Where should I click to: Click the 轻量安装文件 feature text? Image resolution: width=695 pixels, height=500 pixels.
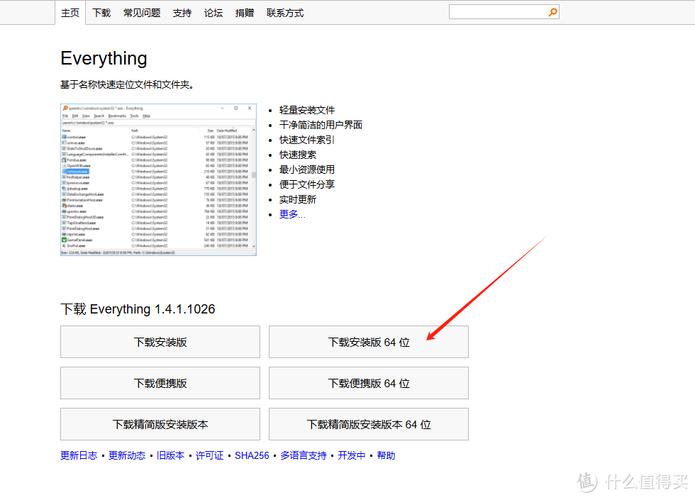point(307,110)
